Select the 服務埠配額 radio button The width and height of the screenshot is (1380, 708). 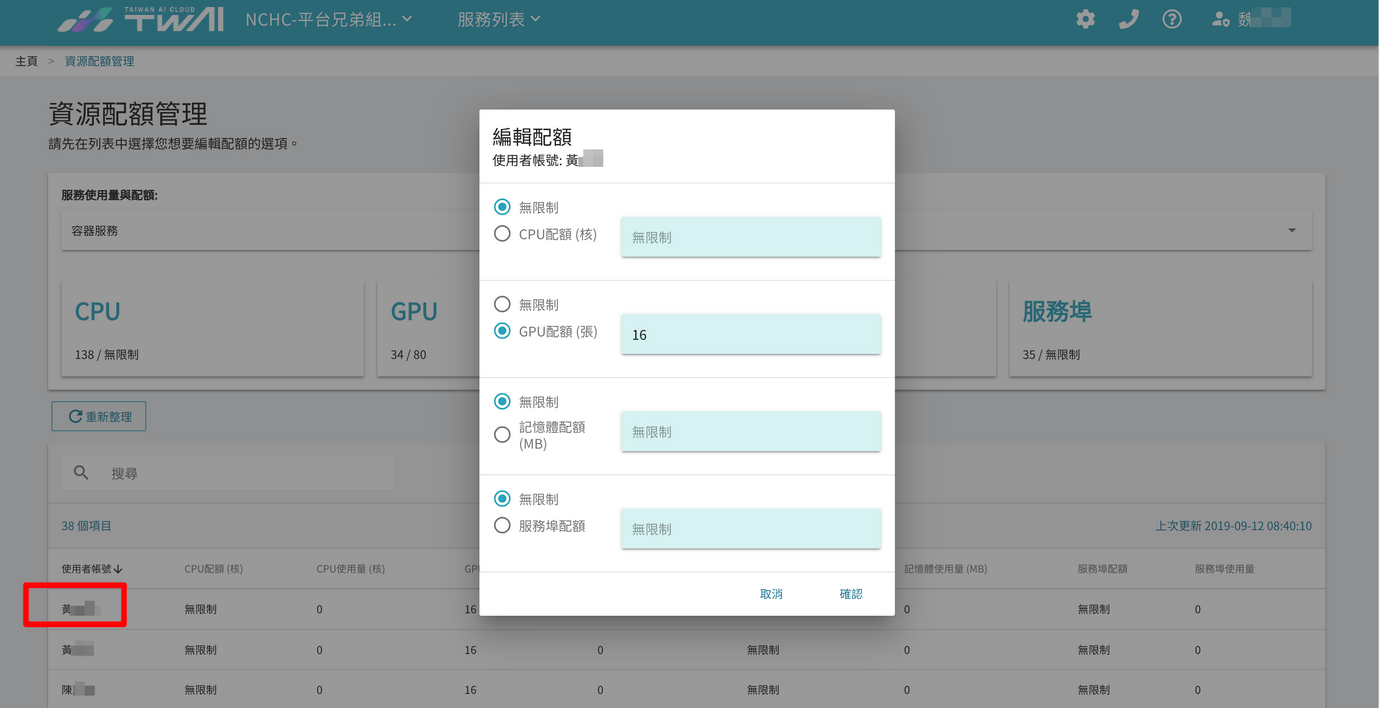point(503,525)
